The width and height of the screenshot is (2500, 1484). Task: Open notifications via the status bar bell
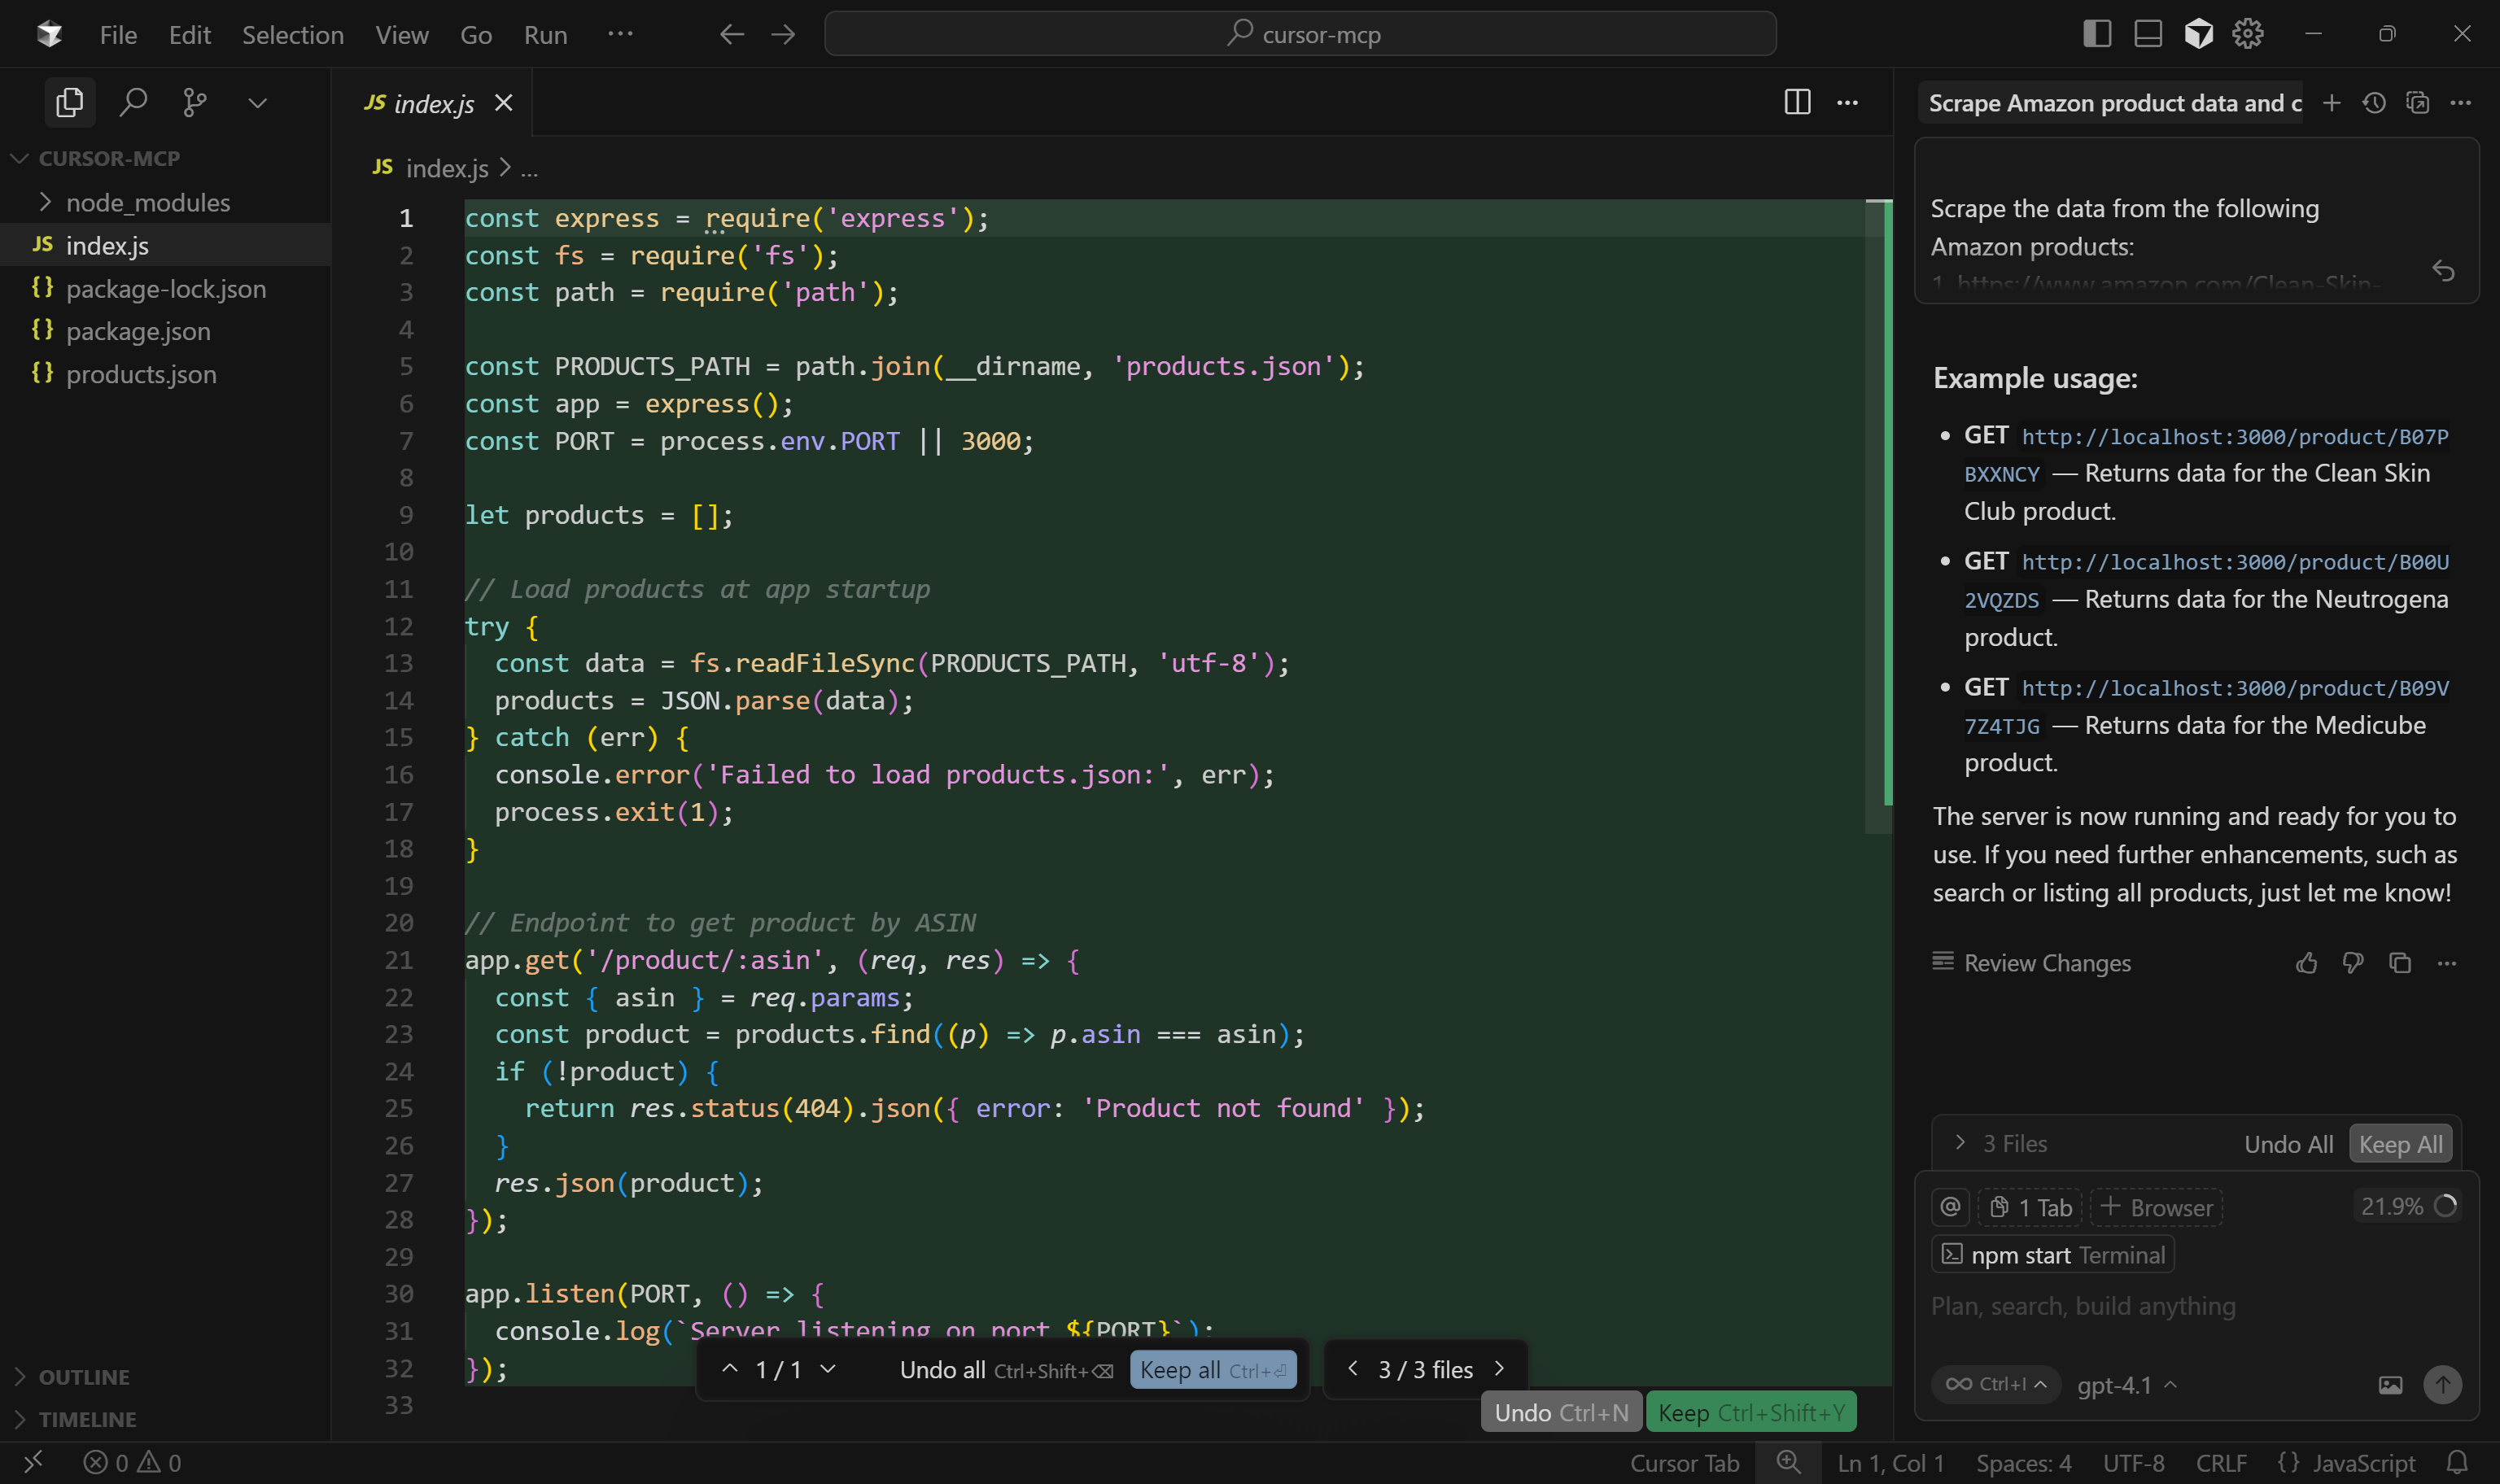pos(2461,1462)
